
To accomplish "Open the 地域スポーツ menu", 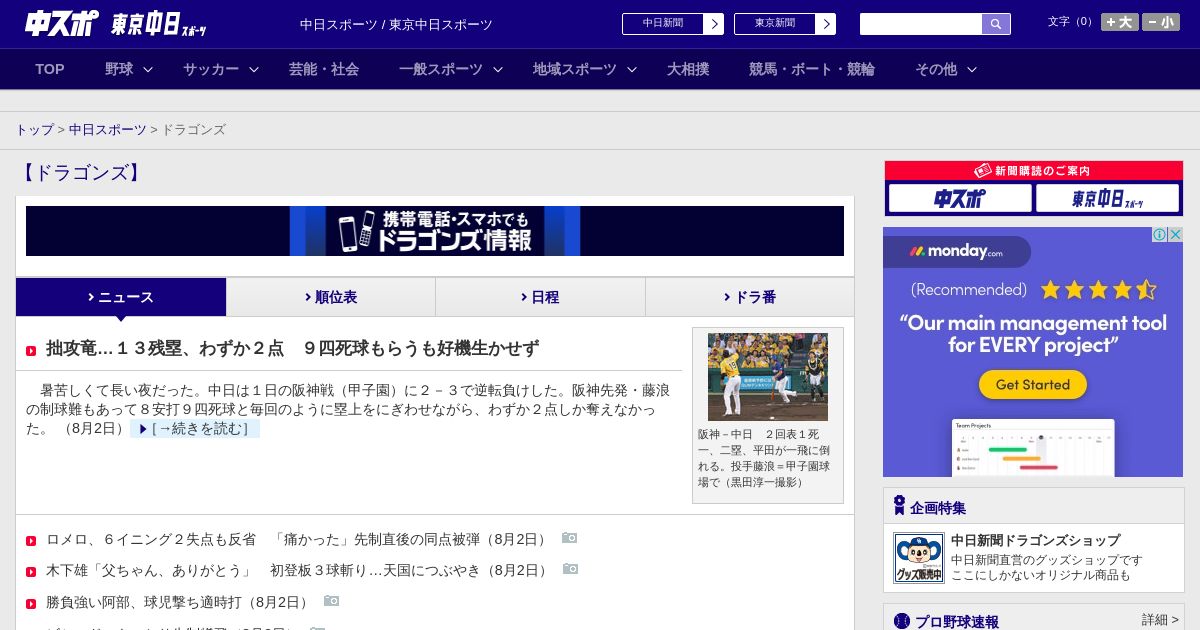I will [x=575, y=69].
